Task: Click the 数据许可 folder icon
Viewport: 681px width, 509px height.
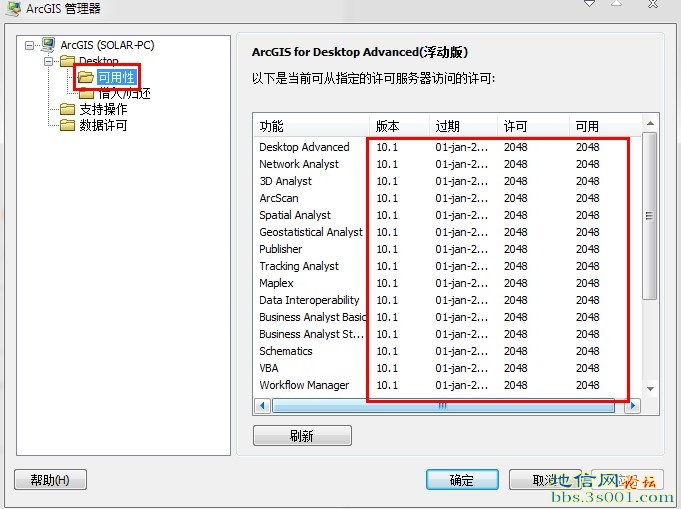Action: (x=67, y=125)
